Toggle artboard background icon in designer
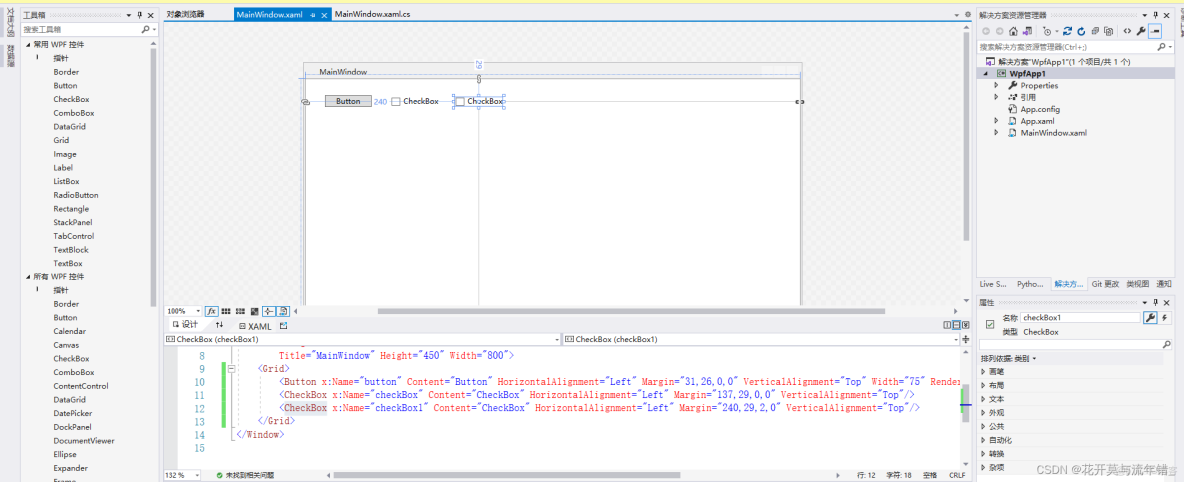 point(254,311)
